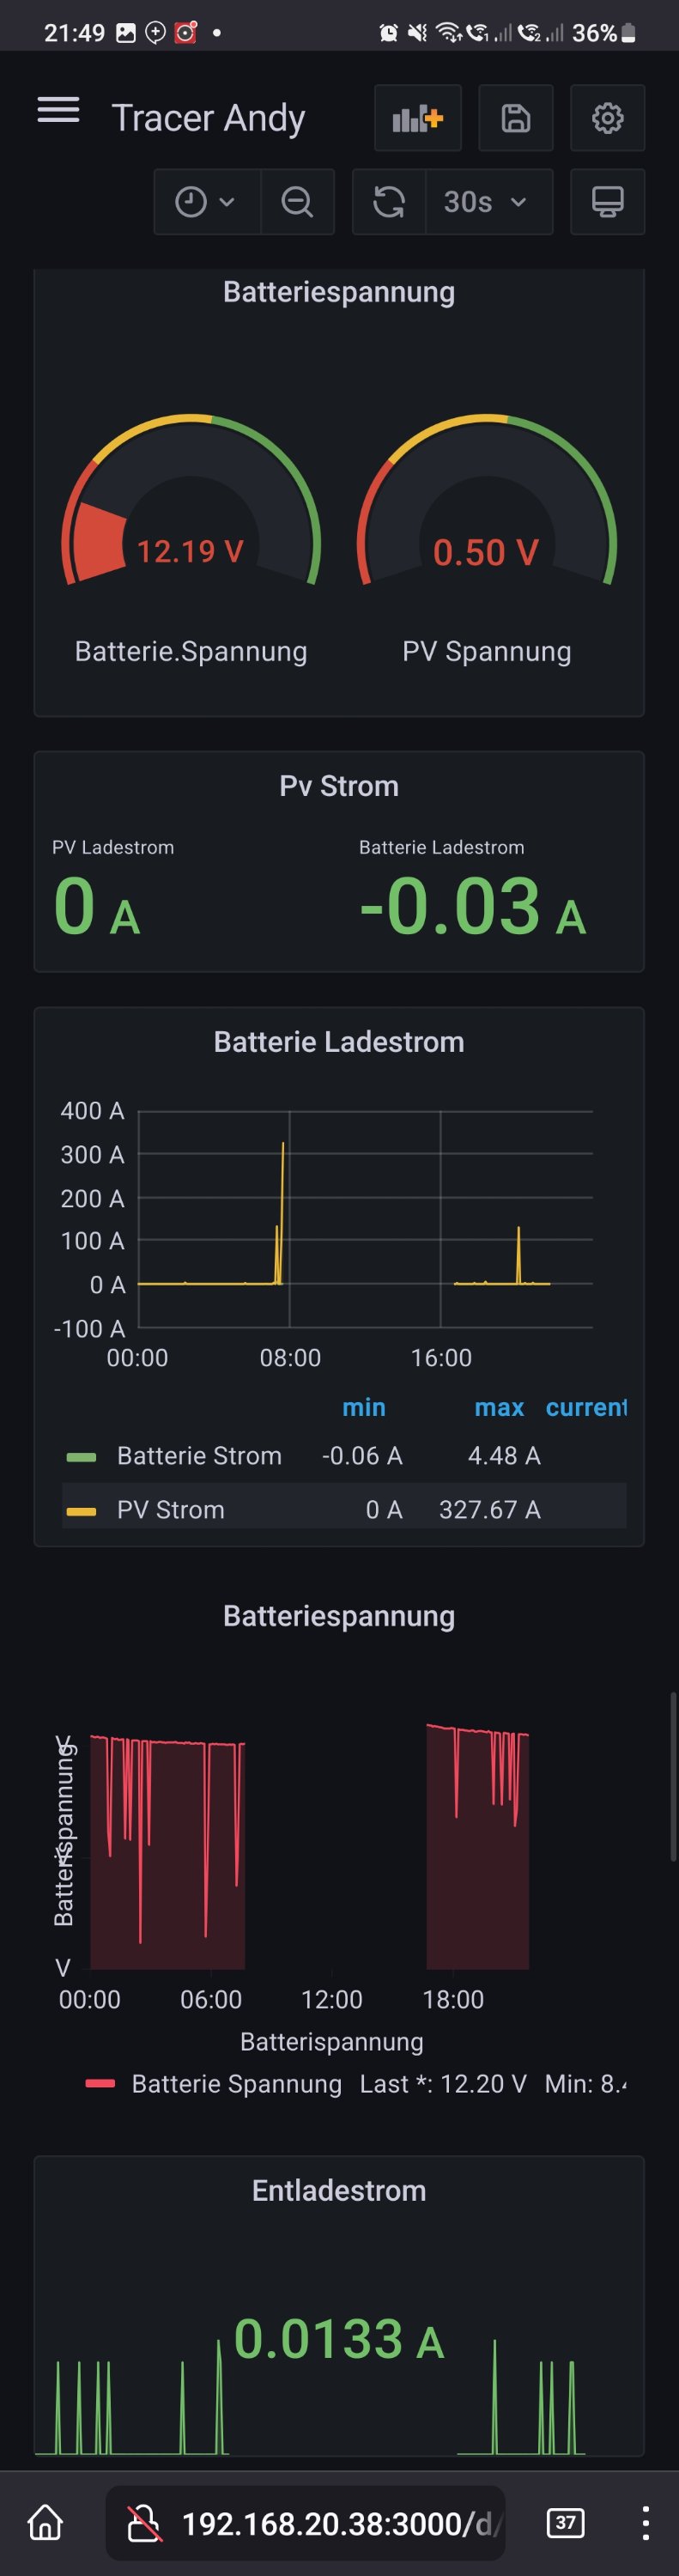Open the browser tabs counter showing 37

(x=565, y=2523)
